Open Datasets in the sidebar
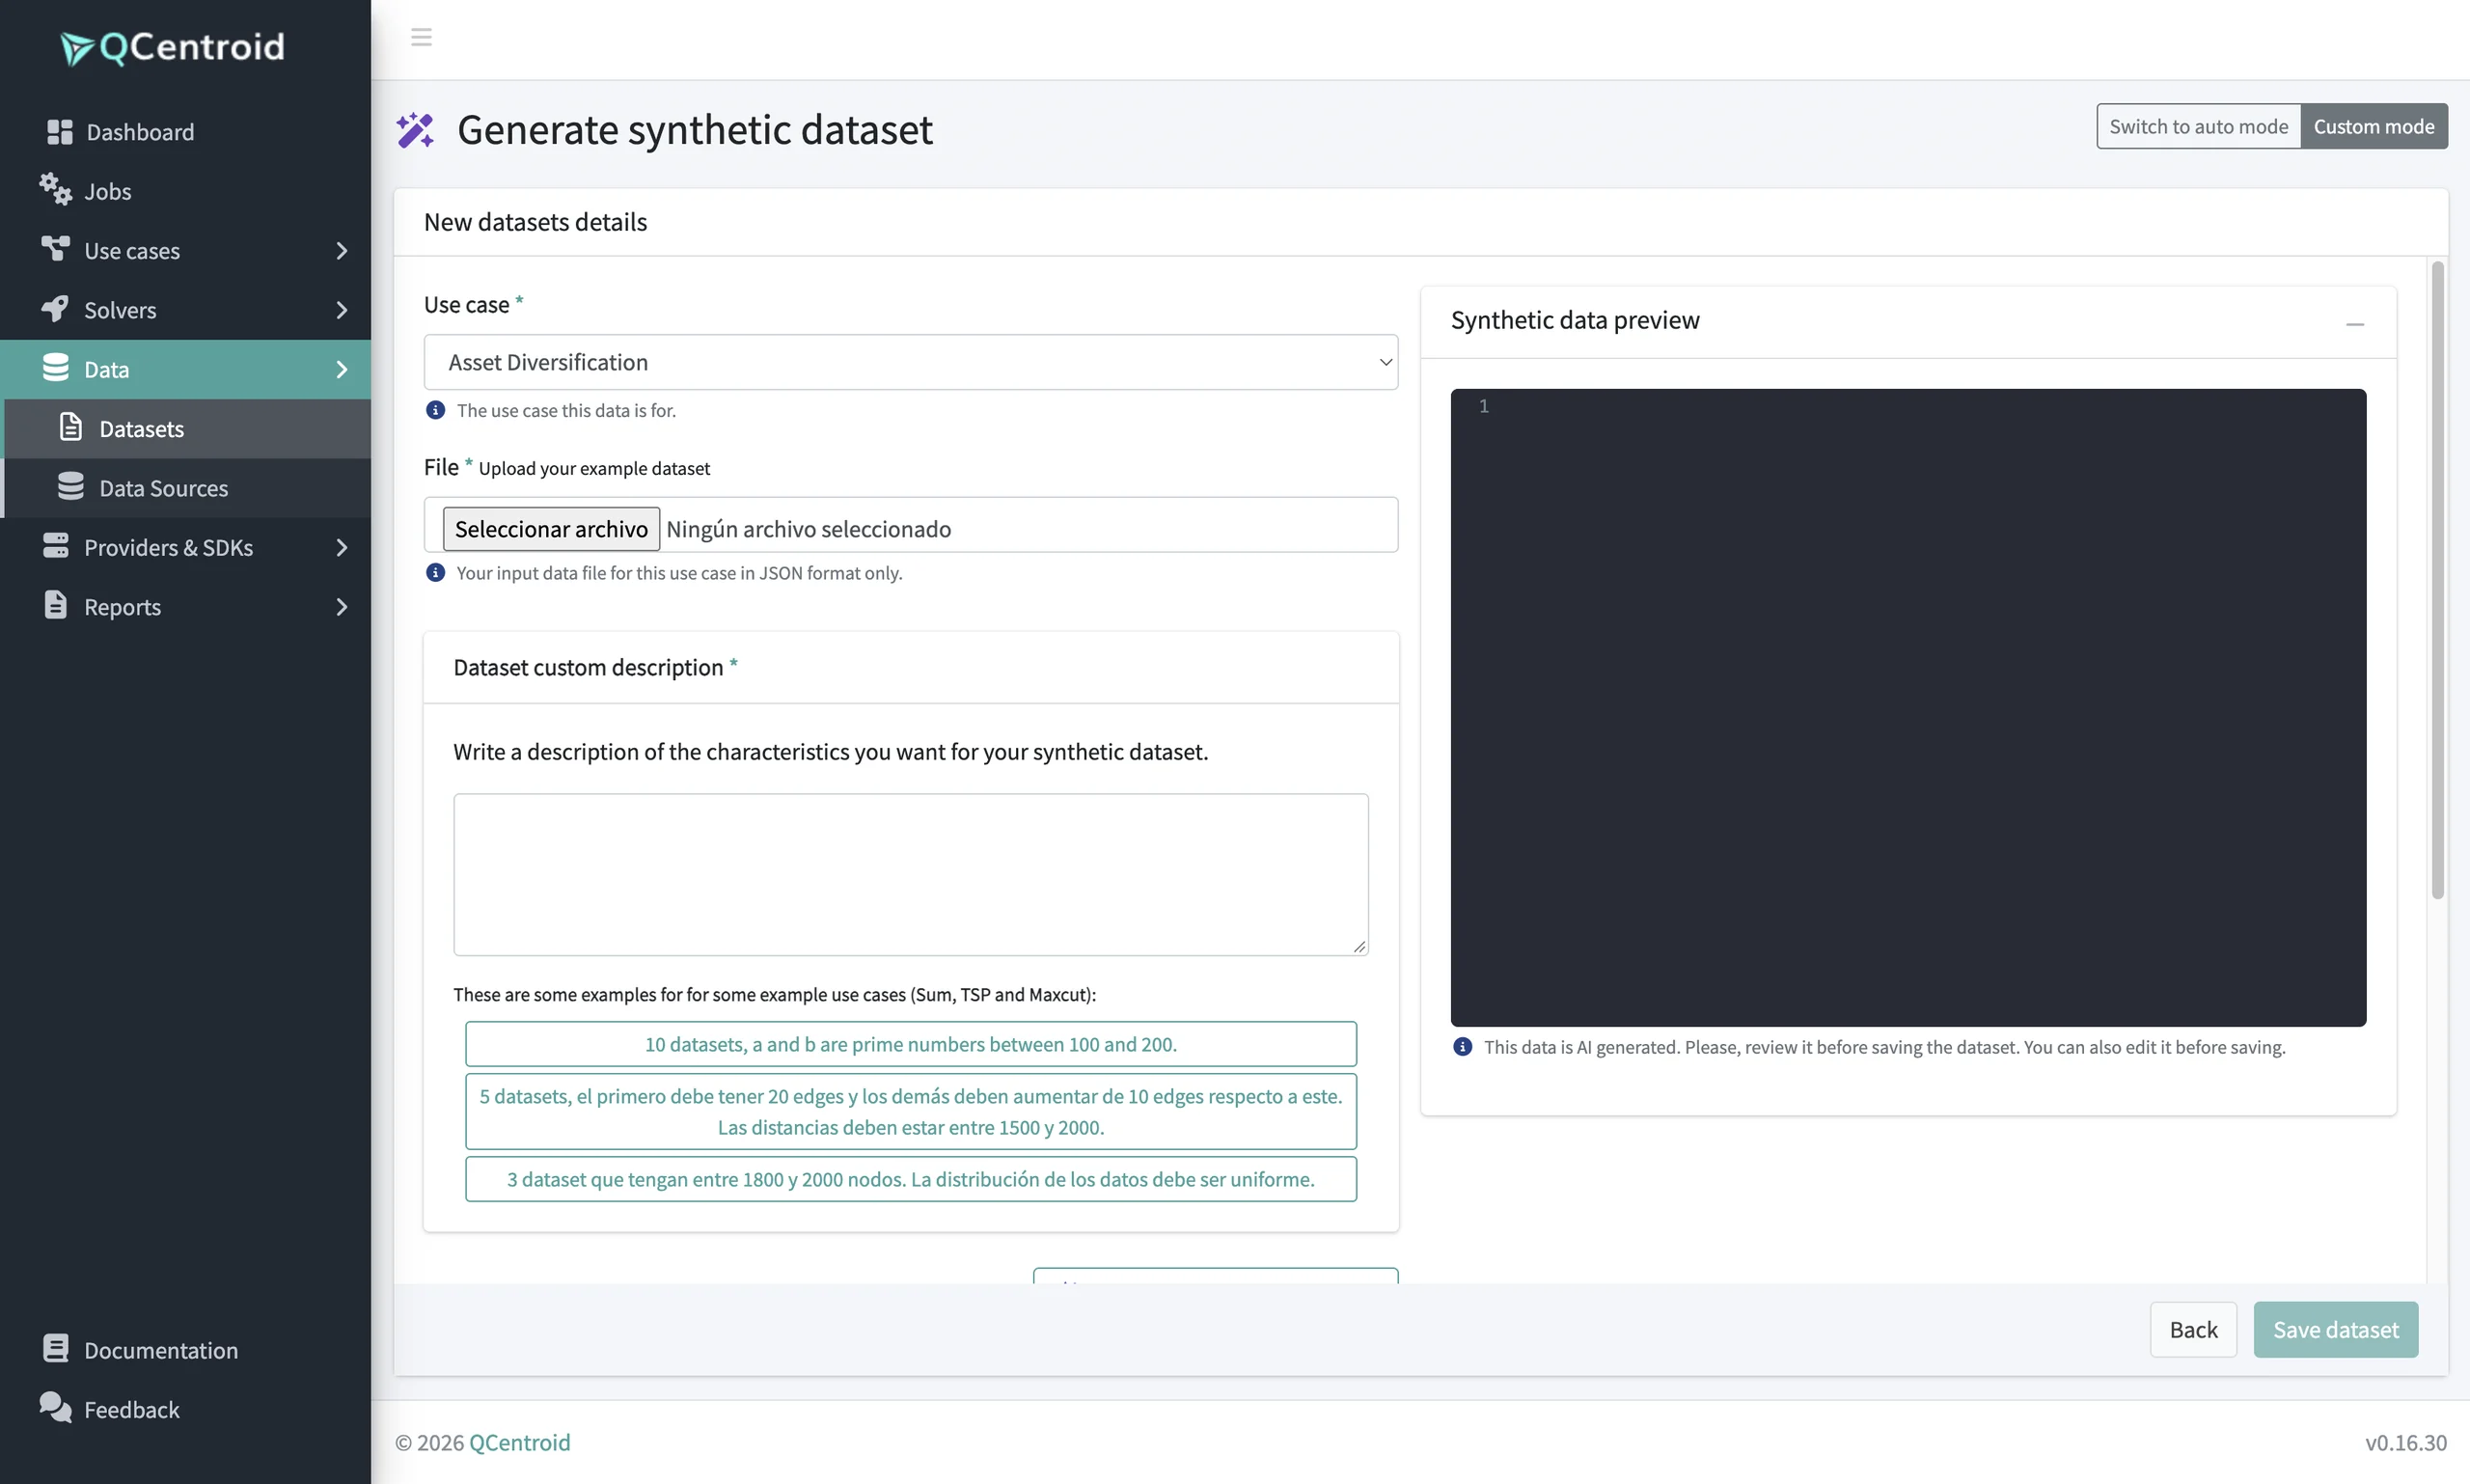The image size is (2470, 1484). (x=187, y=429)
